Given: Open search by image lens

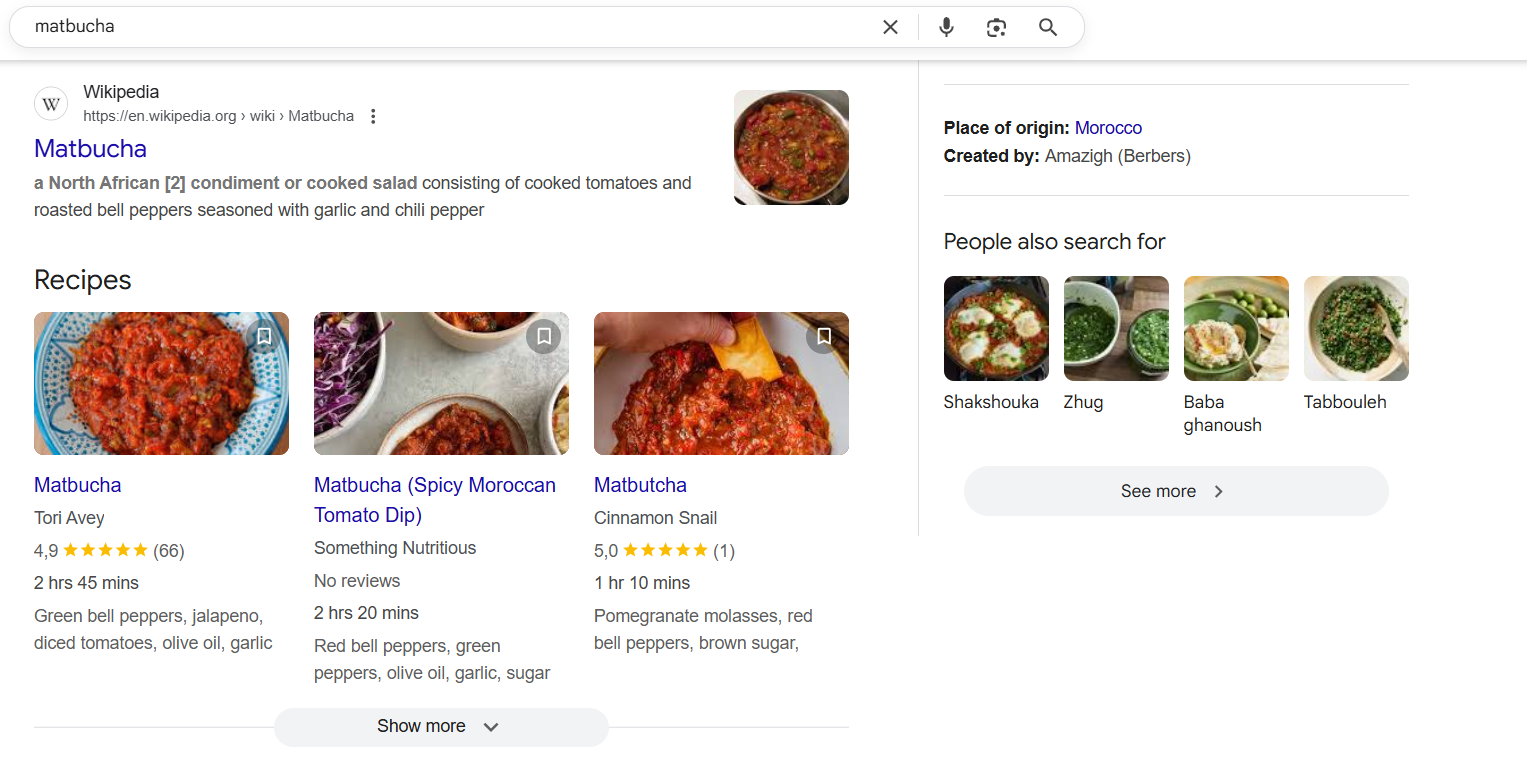Looking at the screenshot, I should coord(996,27).
